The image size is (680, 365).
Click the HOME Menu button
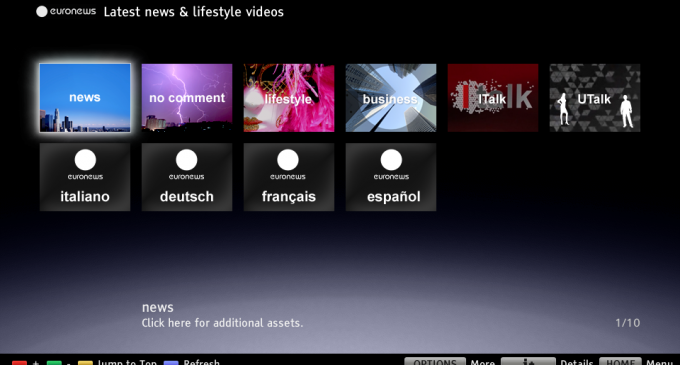(620, 362)
